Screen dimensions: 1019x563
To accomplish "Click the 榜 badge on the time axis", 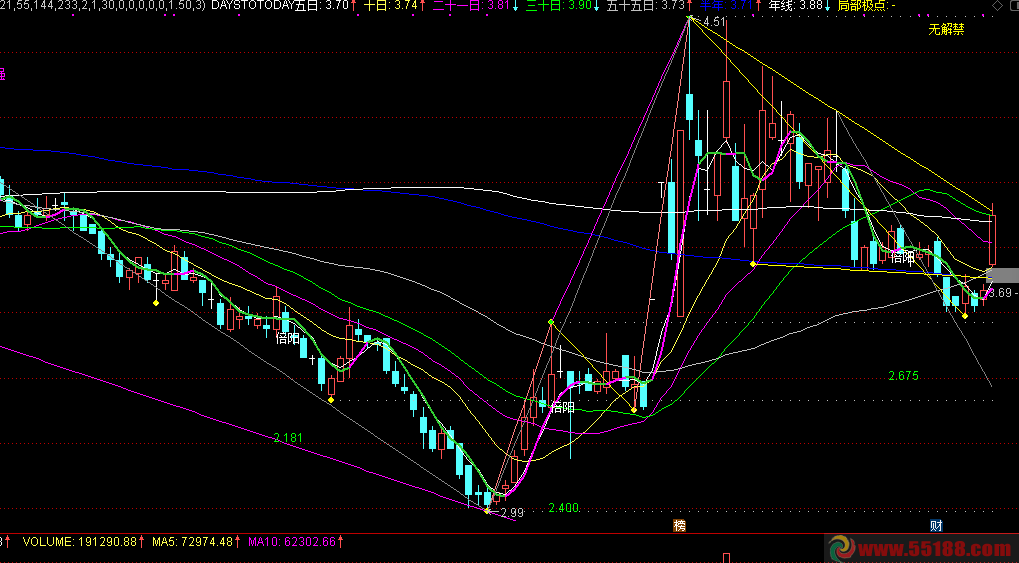I will [x=680, y=525].
